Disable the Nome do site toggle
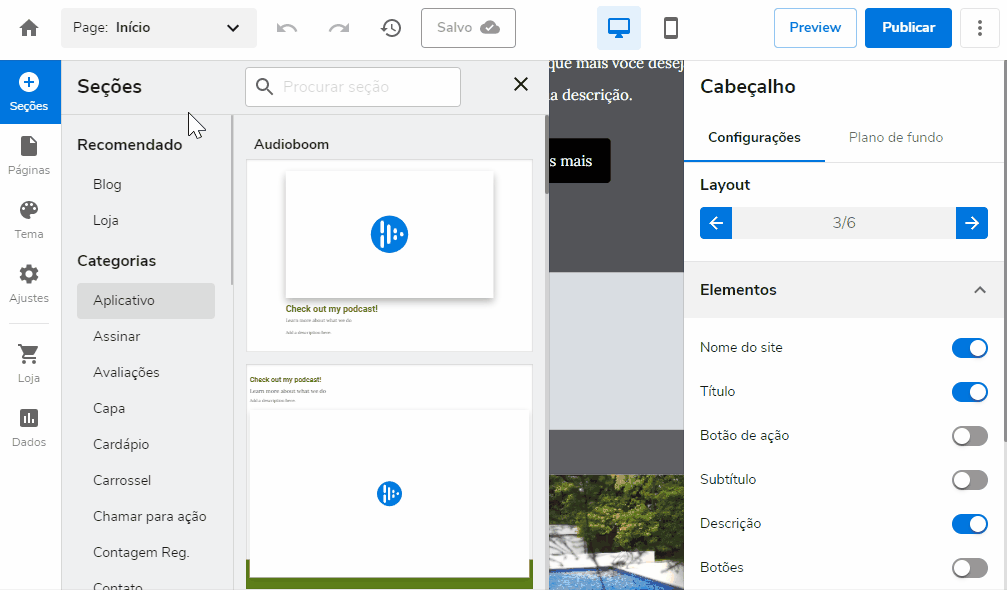The width and height of the screenshot is (1007, 590). tap(970, 348)
